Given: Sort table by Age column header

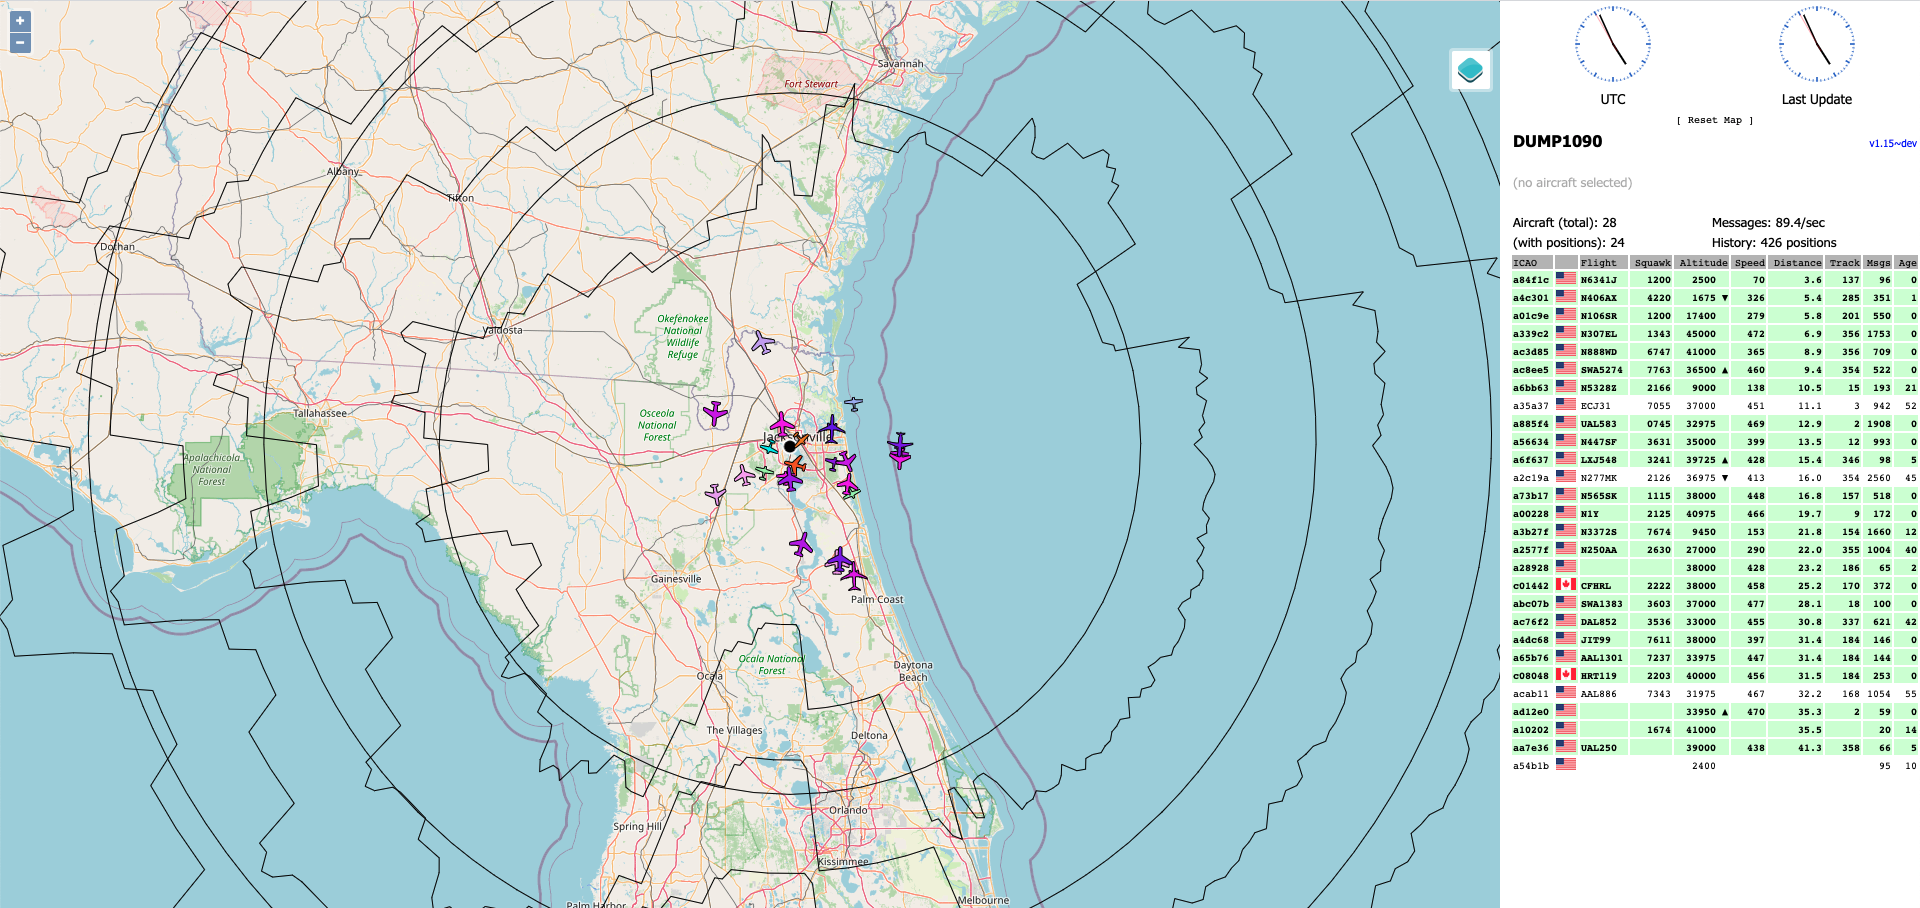Looking at the screenshot, I should point(1907,263).
